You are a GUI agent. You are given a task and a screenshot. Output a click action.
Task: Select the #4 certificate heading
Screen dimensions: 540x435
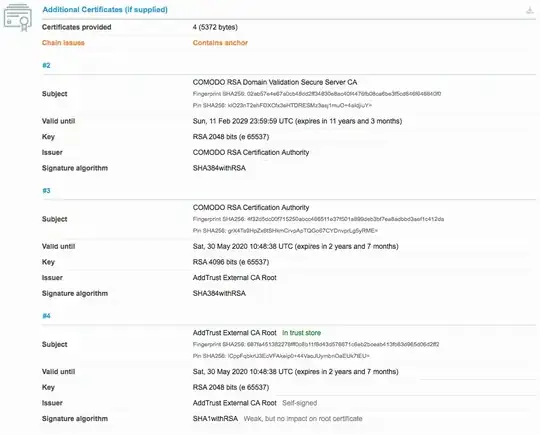pyautogui.click(x=46, y=316)
